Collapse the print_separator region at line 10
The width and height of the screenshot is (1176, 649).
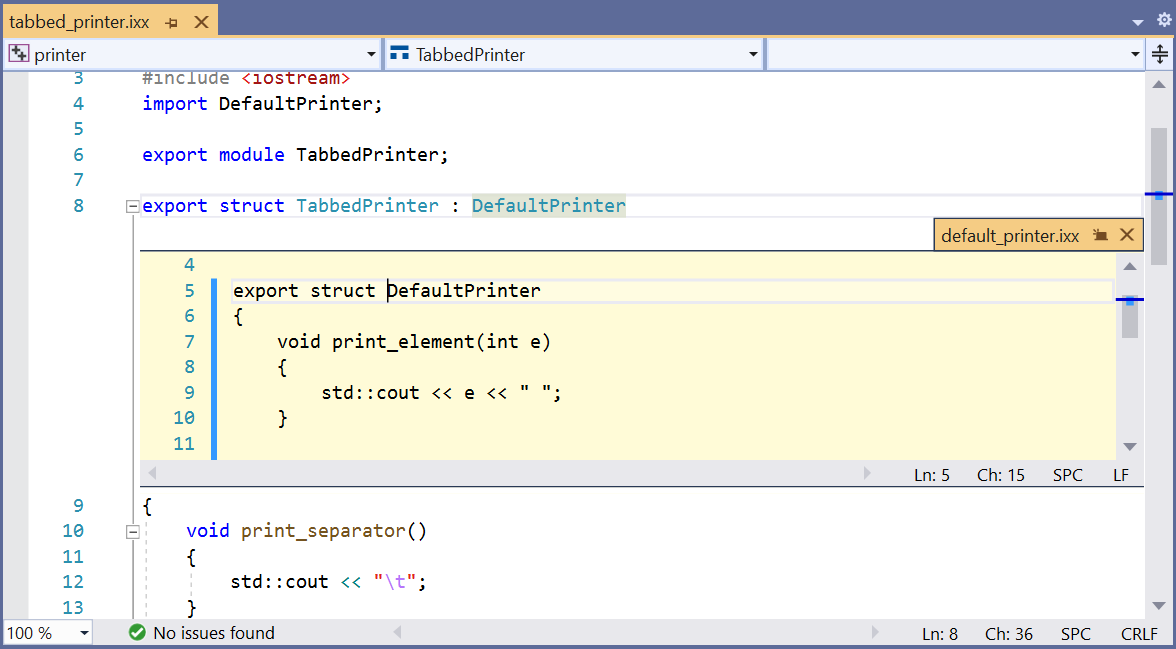click(x=132, y=531)
